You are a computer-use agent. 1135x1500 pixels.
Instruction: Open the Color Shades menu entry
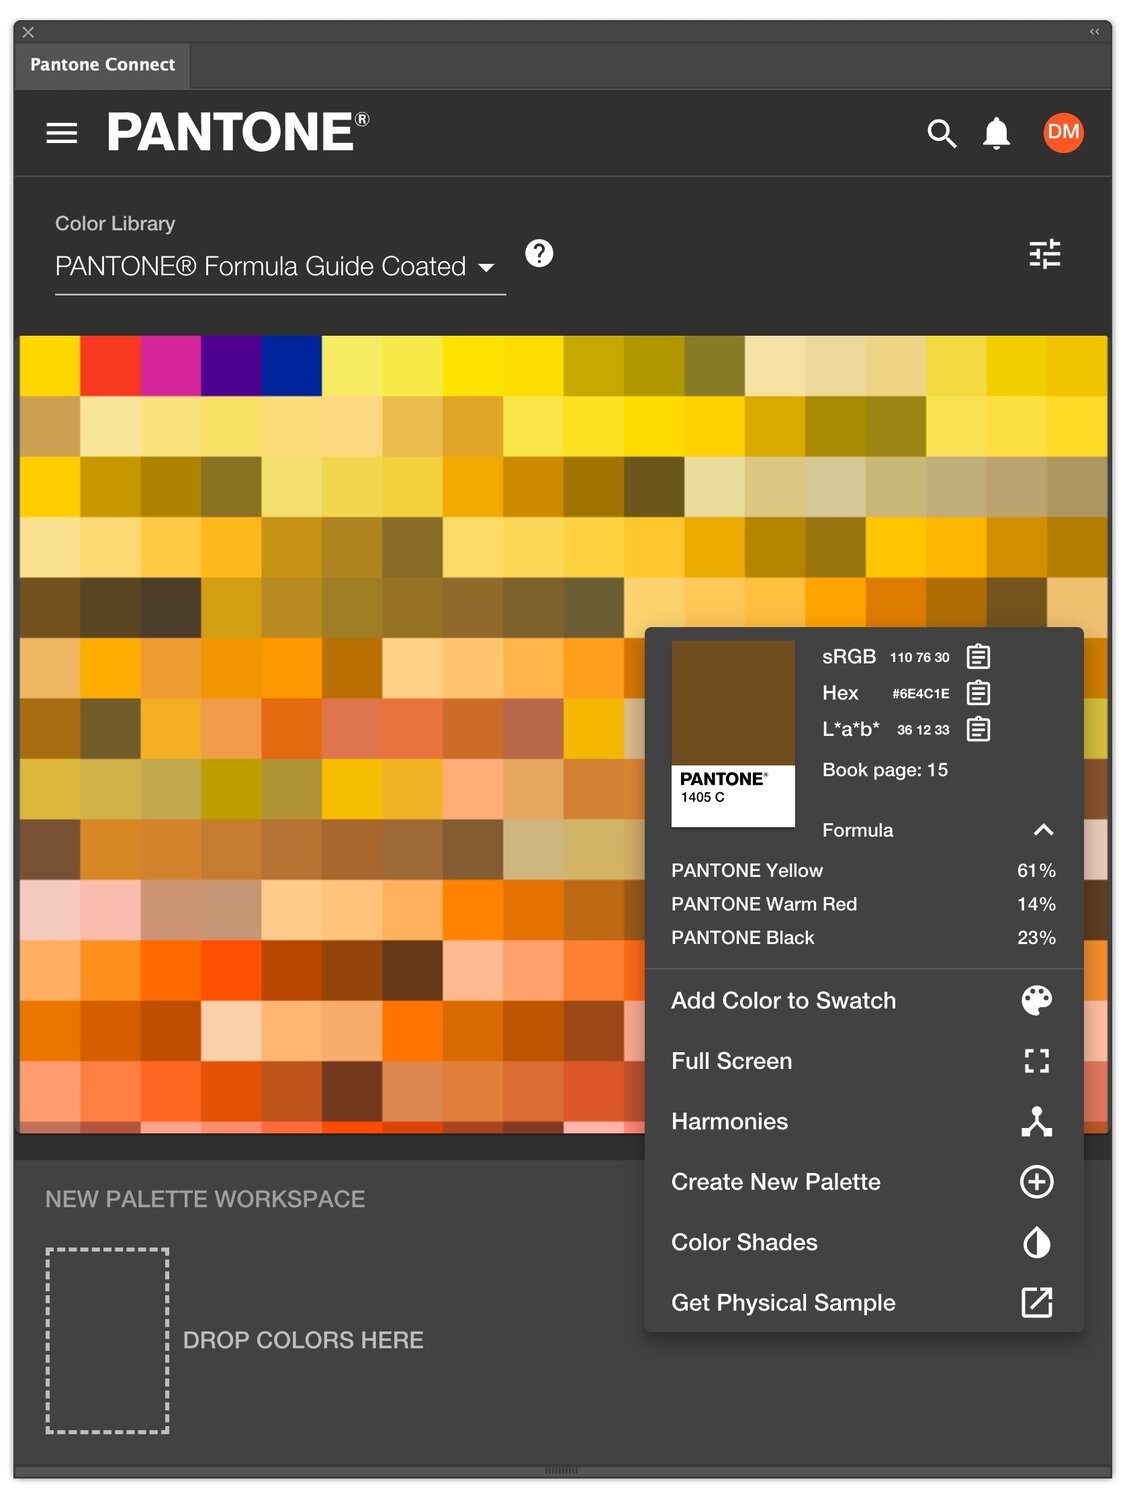coord(744,1242)
